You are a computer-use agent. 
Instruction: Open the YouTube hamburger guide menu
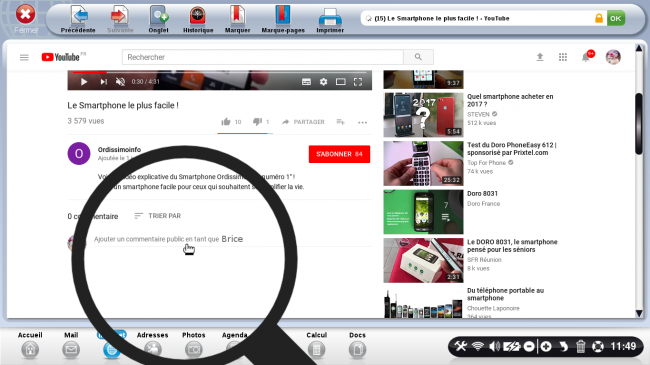tap(24, 57)
